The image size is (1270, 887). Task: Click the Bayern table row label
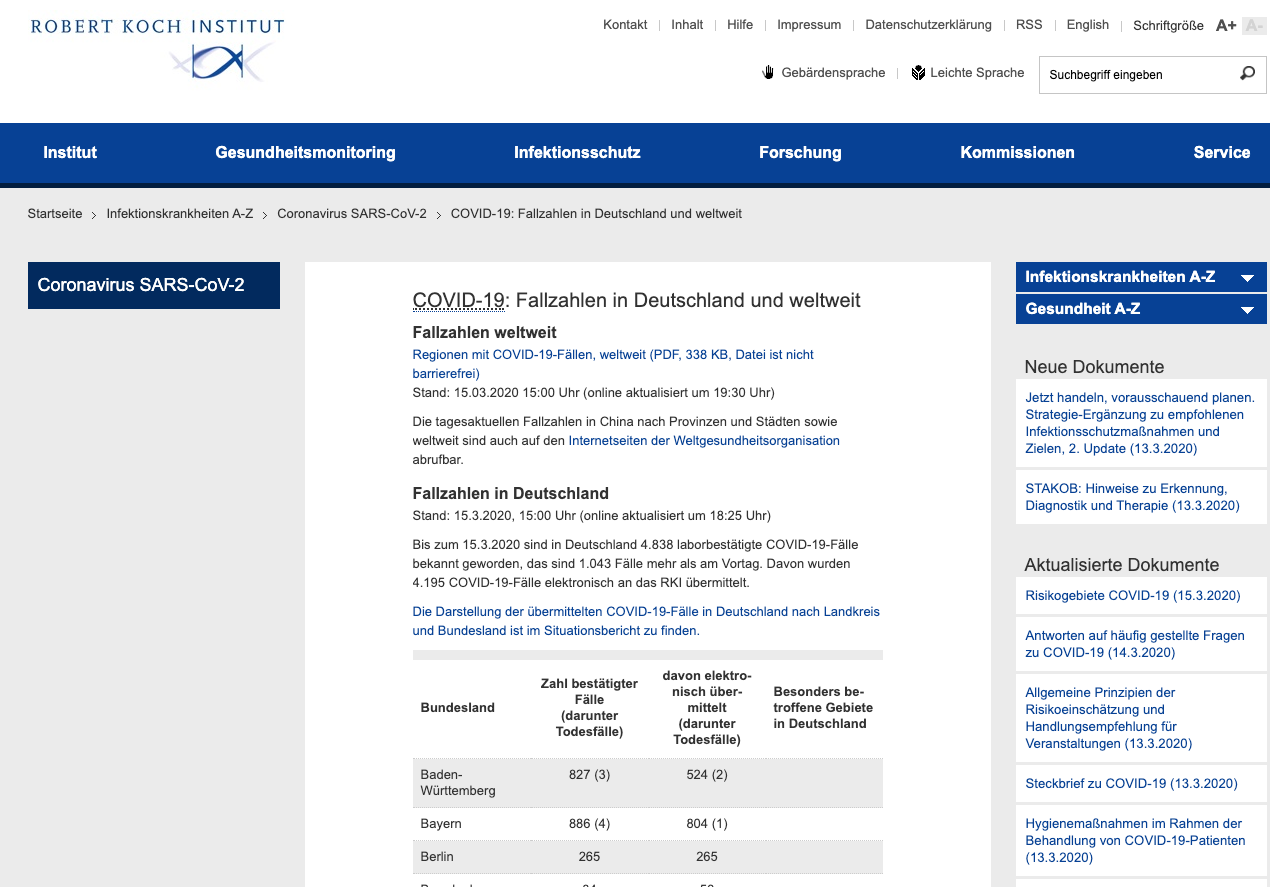(441, 824)
